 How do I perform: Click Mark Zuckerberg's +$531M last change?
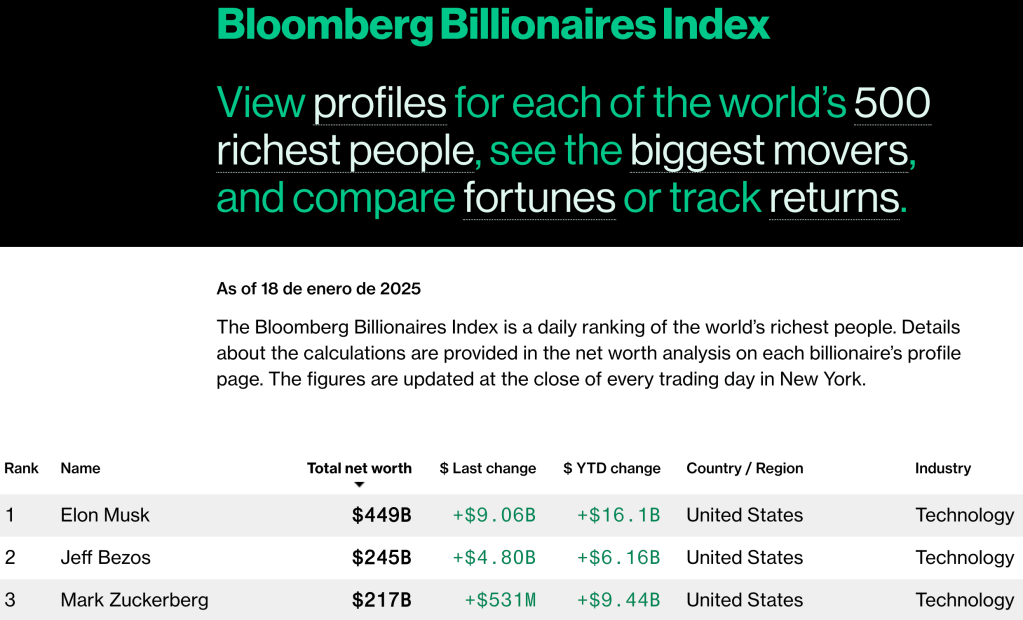pyautogui.click(x=500, y=600)
